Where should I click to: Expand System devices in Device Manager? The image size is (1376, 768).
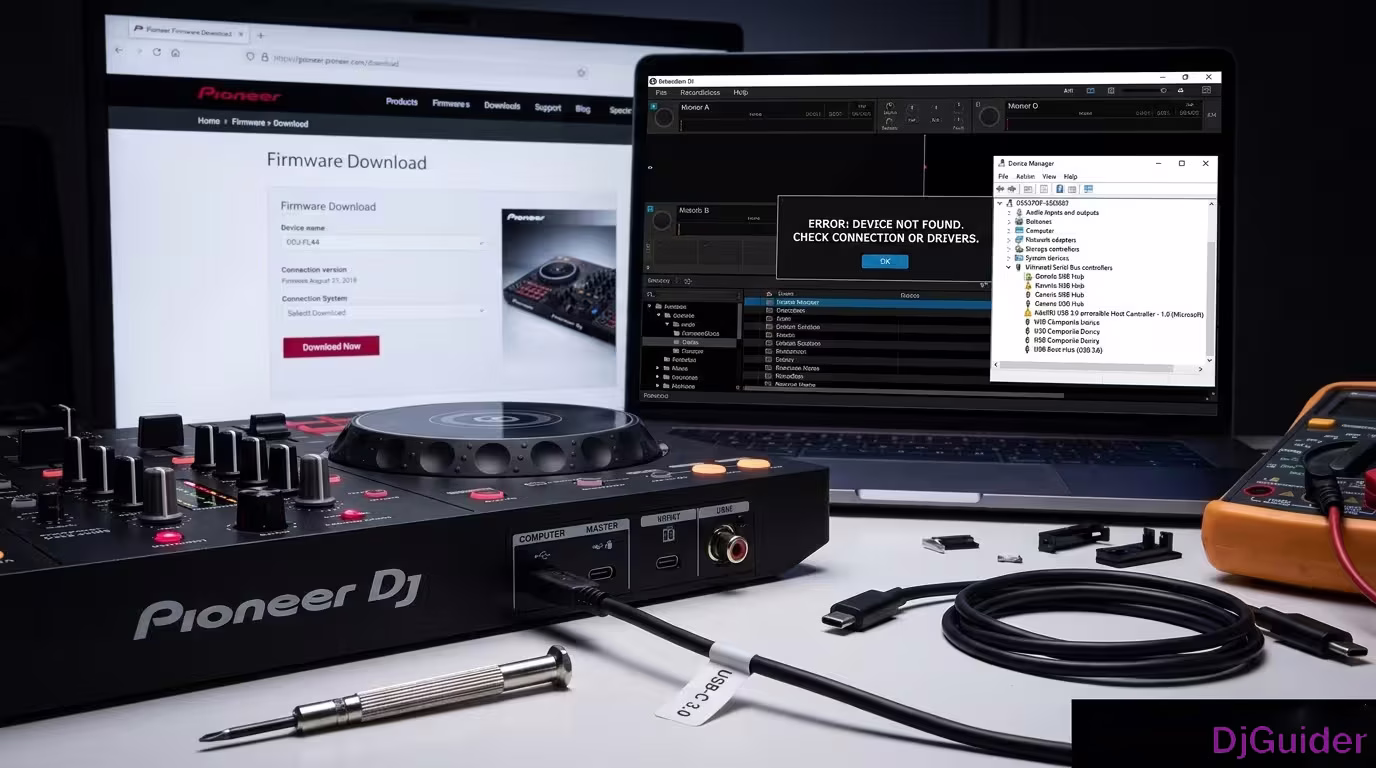tap(1009, 258)
